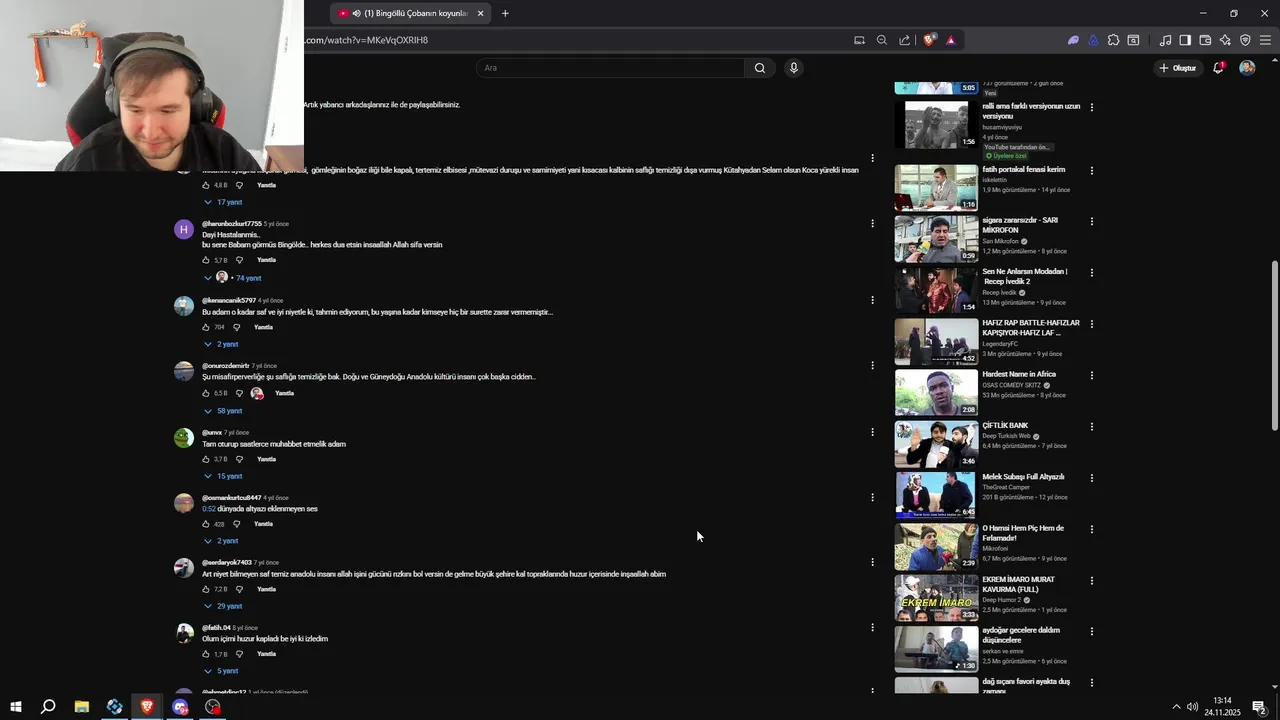Click the taskbar volume speaker icon
Screen dimensions: 1280x720
(1192, 707)
